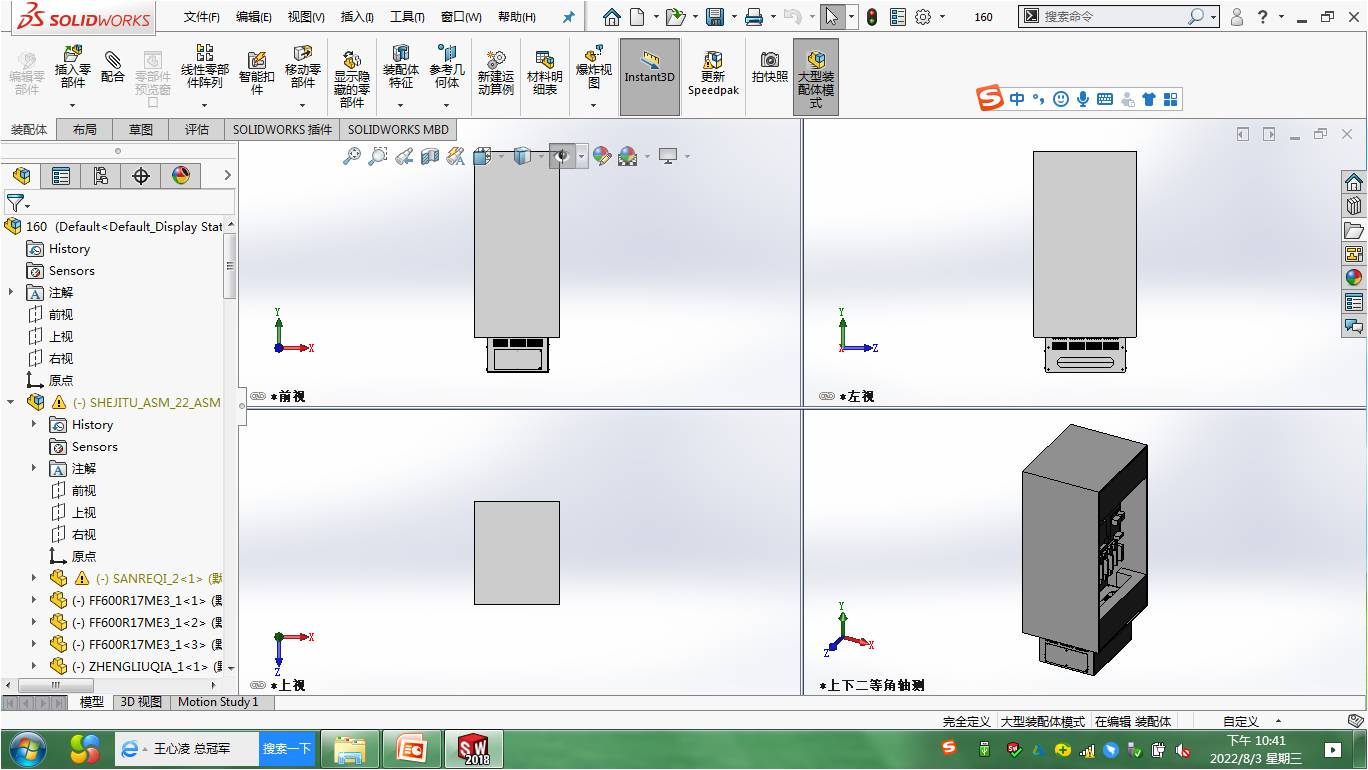This screenshot has width=1368, height=770.
Task: Open the DisplayManager color ball tab
Action: point(181,176)
